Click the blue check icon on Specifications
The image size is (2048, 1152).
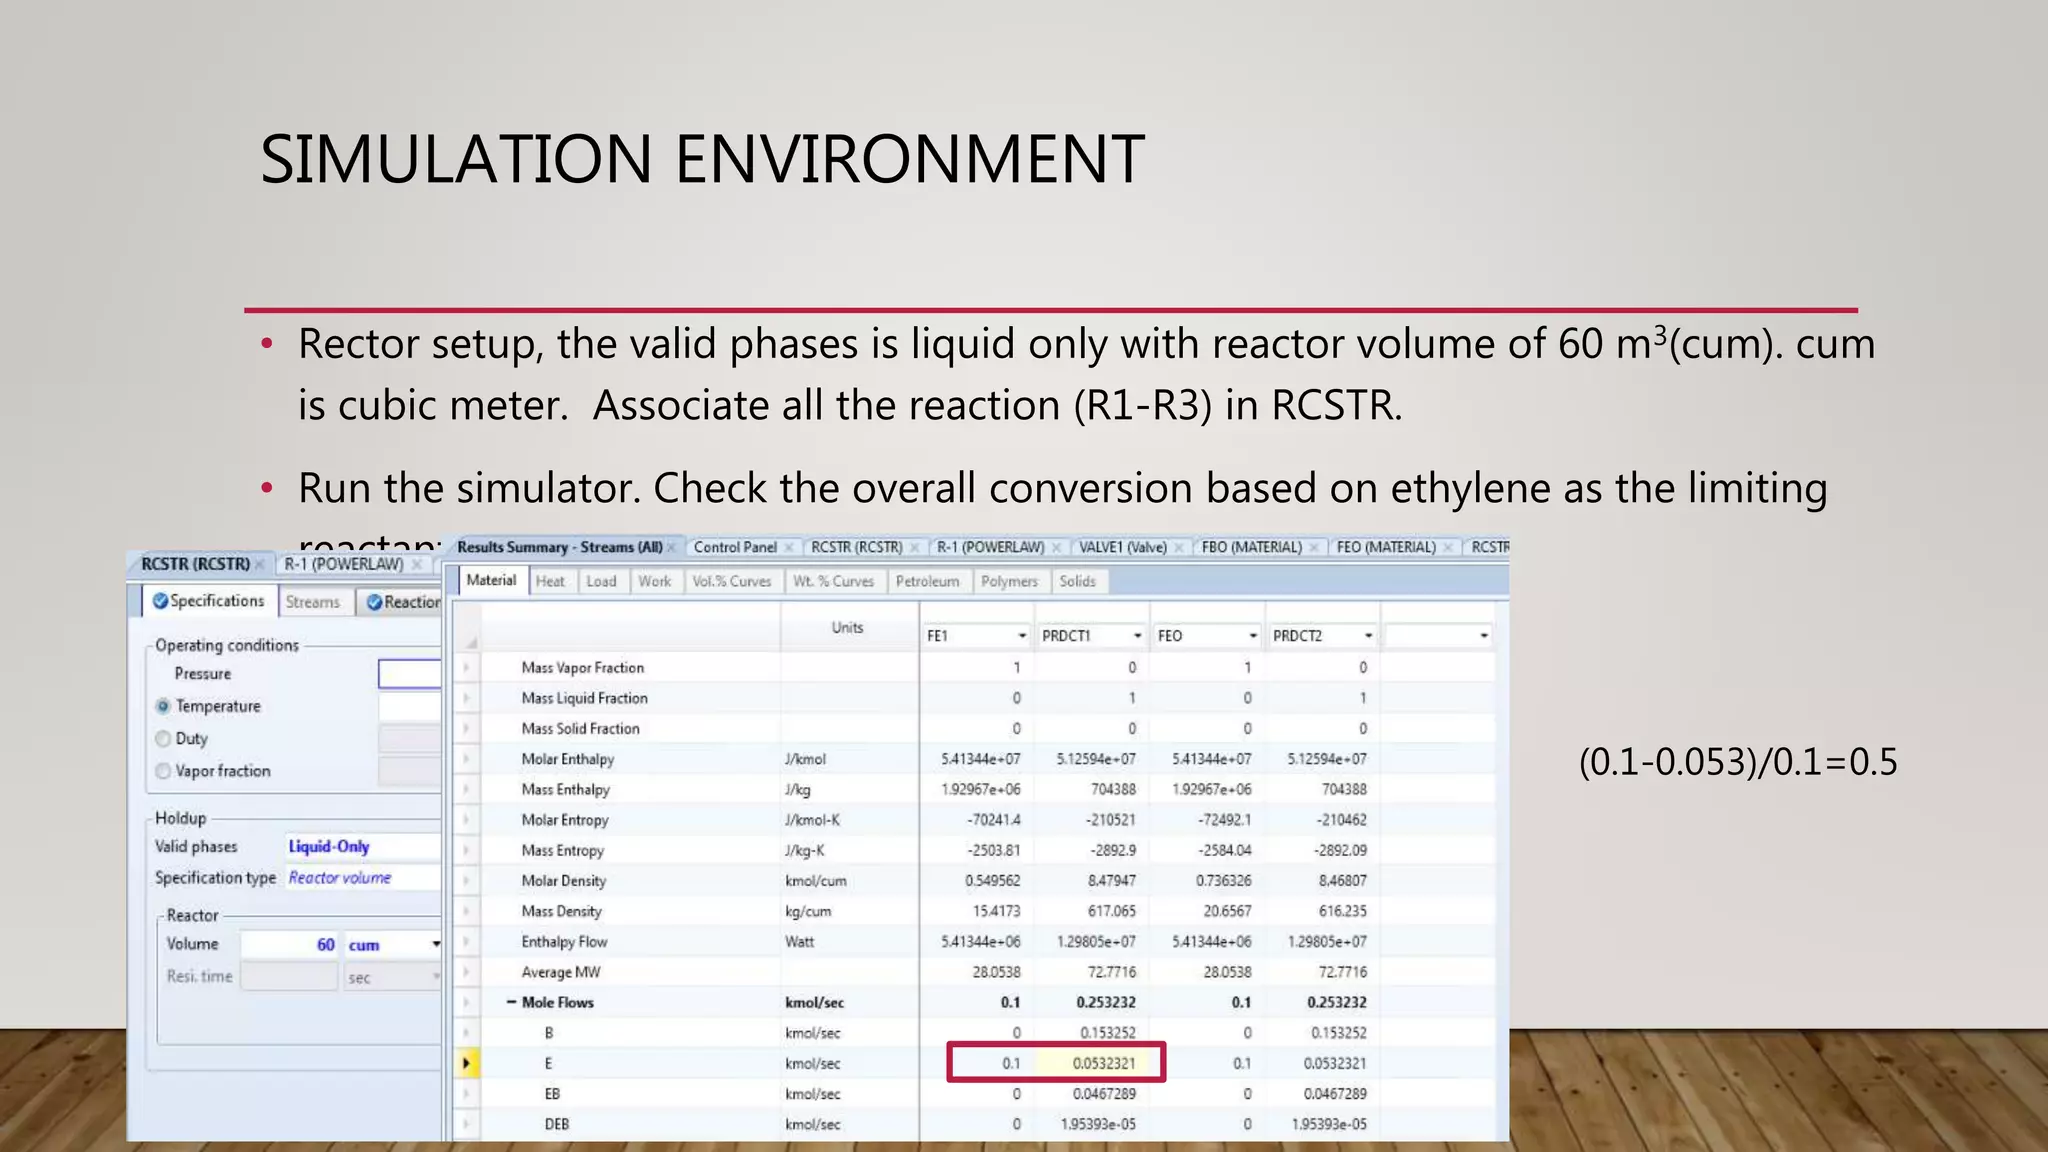(x=160, y=601)
